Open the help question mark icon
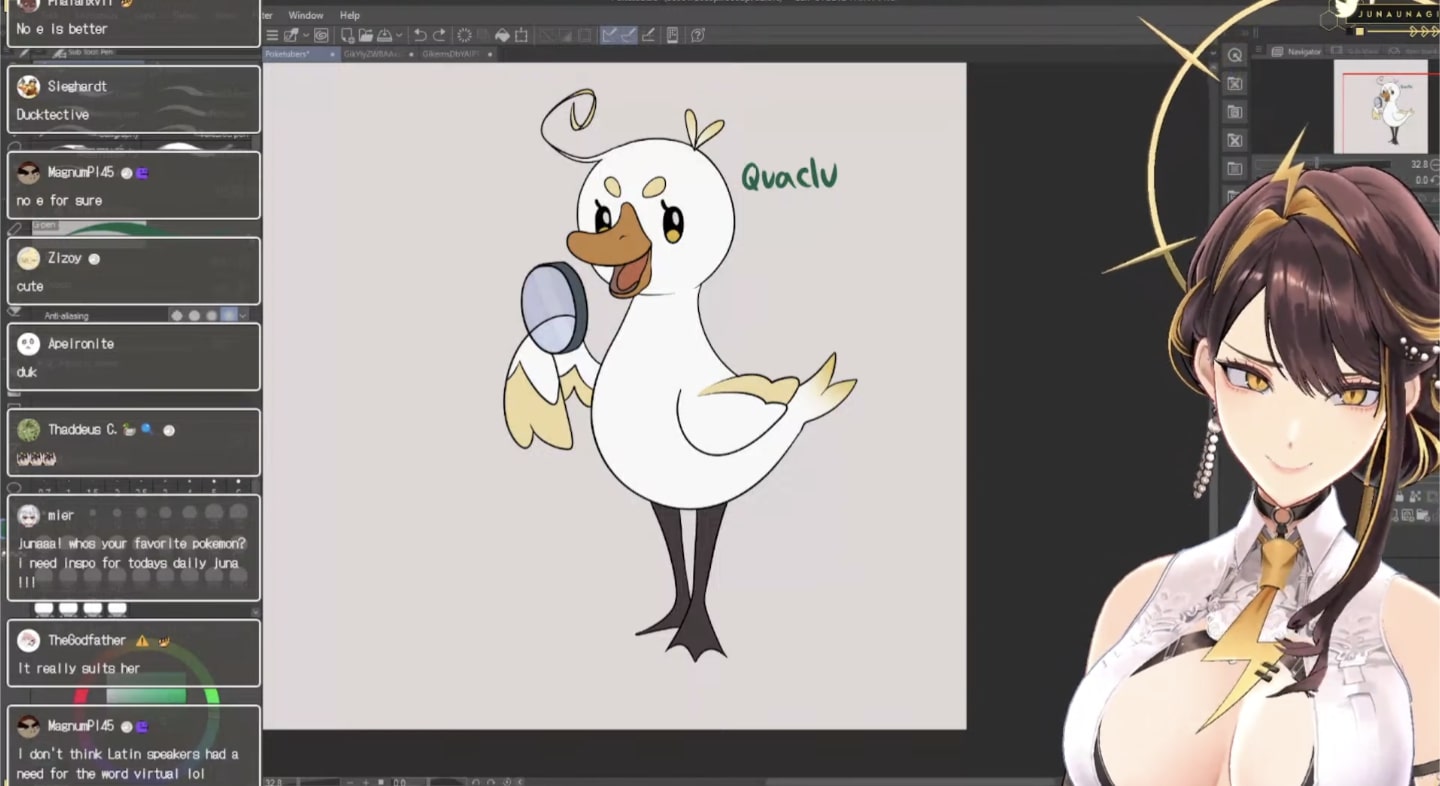The image size is (1440, 786). pos(698,35)
